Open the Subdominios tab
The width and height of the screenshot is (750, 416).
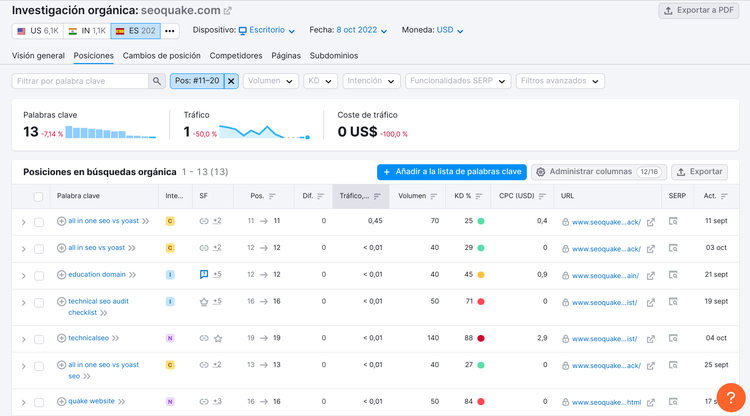point(334,56)
